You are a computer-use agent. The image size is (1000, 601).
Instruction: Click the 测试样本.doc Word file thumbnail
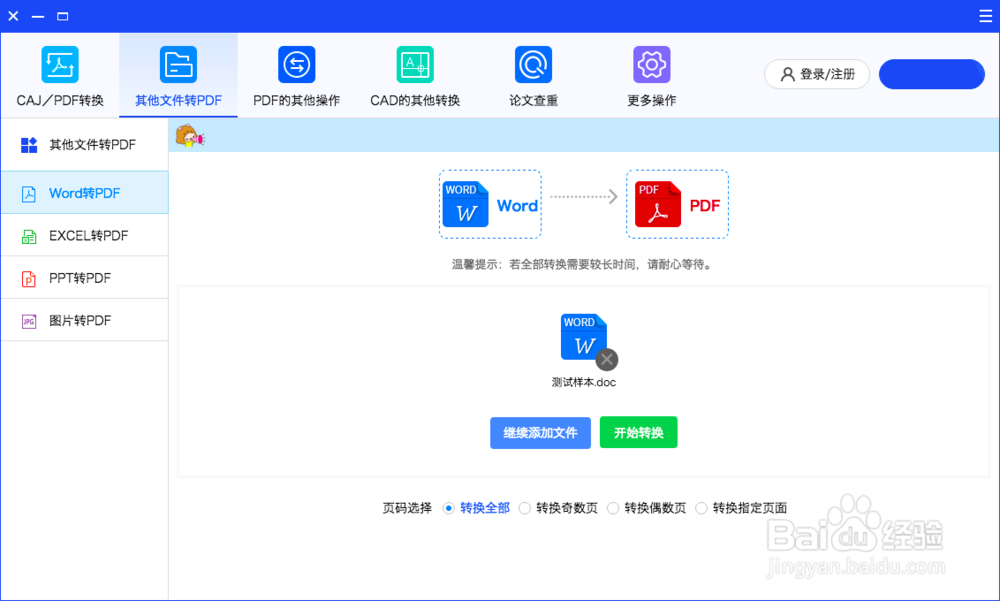(x=584, y=337)
